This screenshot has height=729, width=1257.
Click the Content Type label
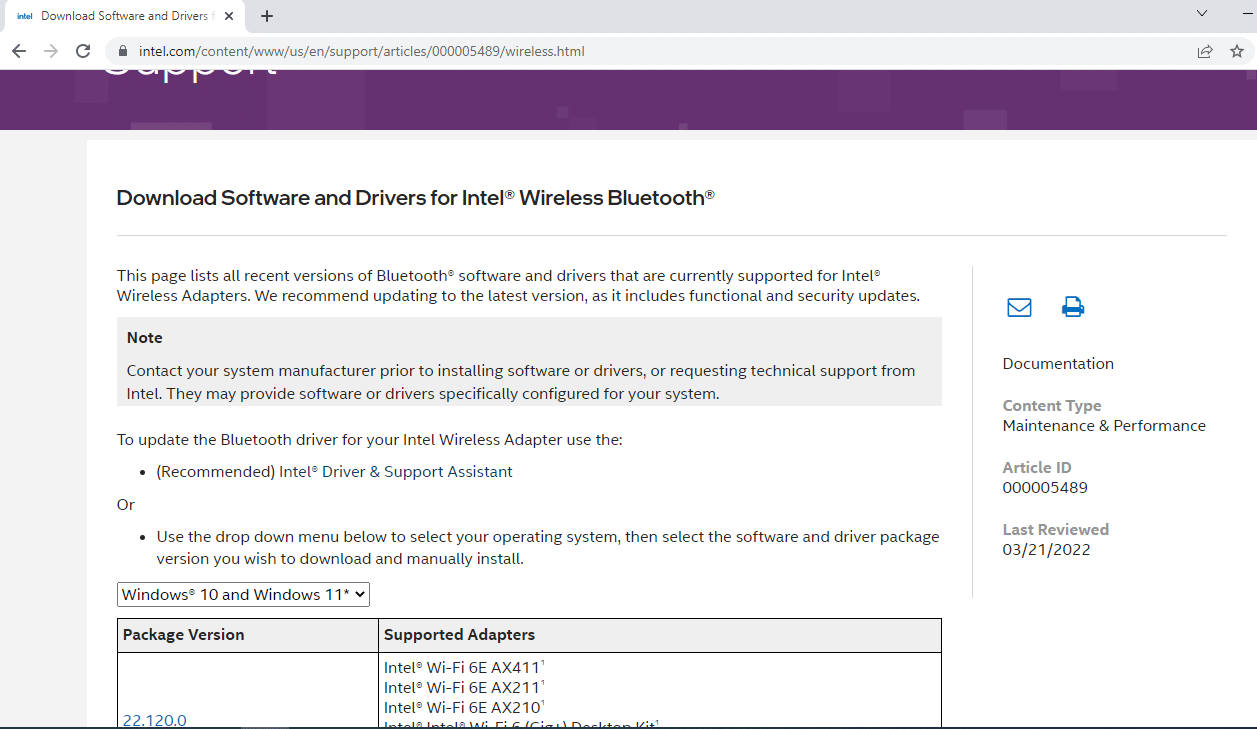[1052, 406]
